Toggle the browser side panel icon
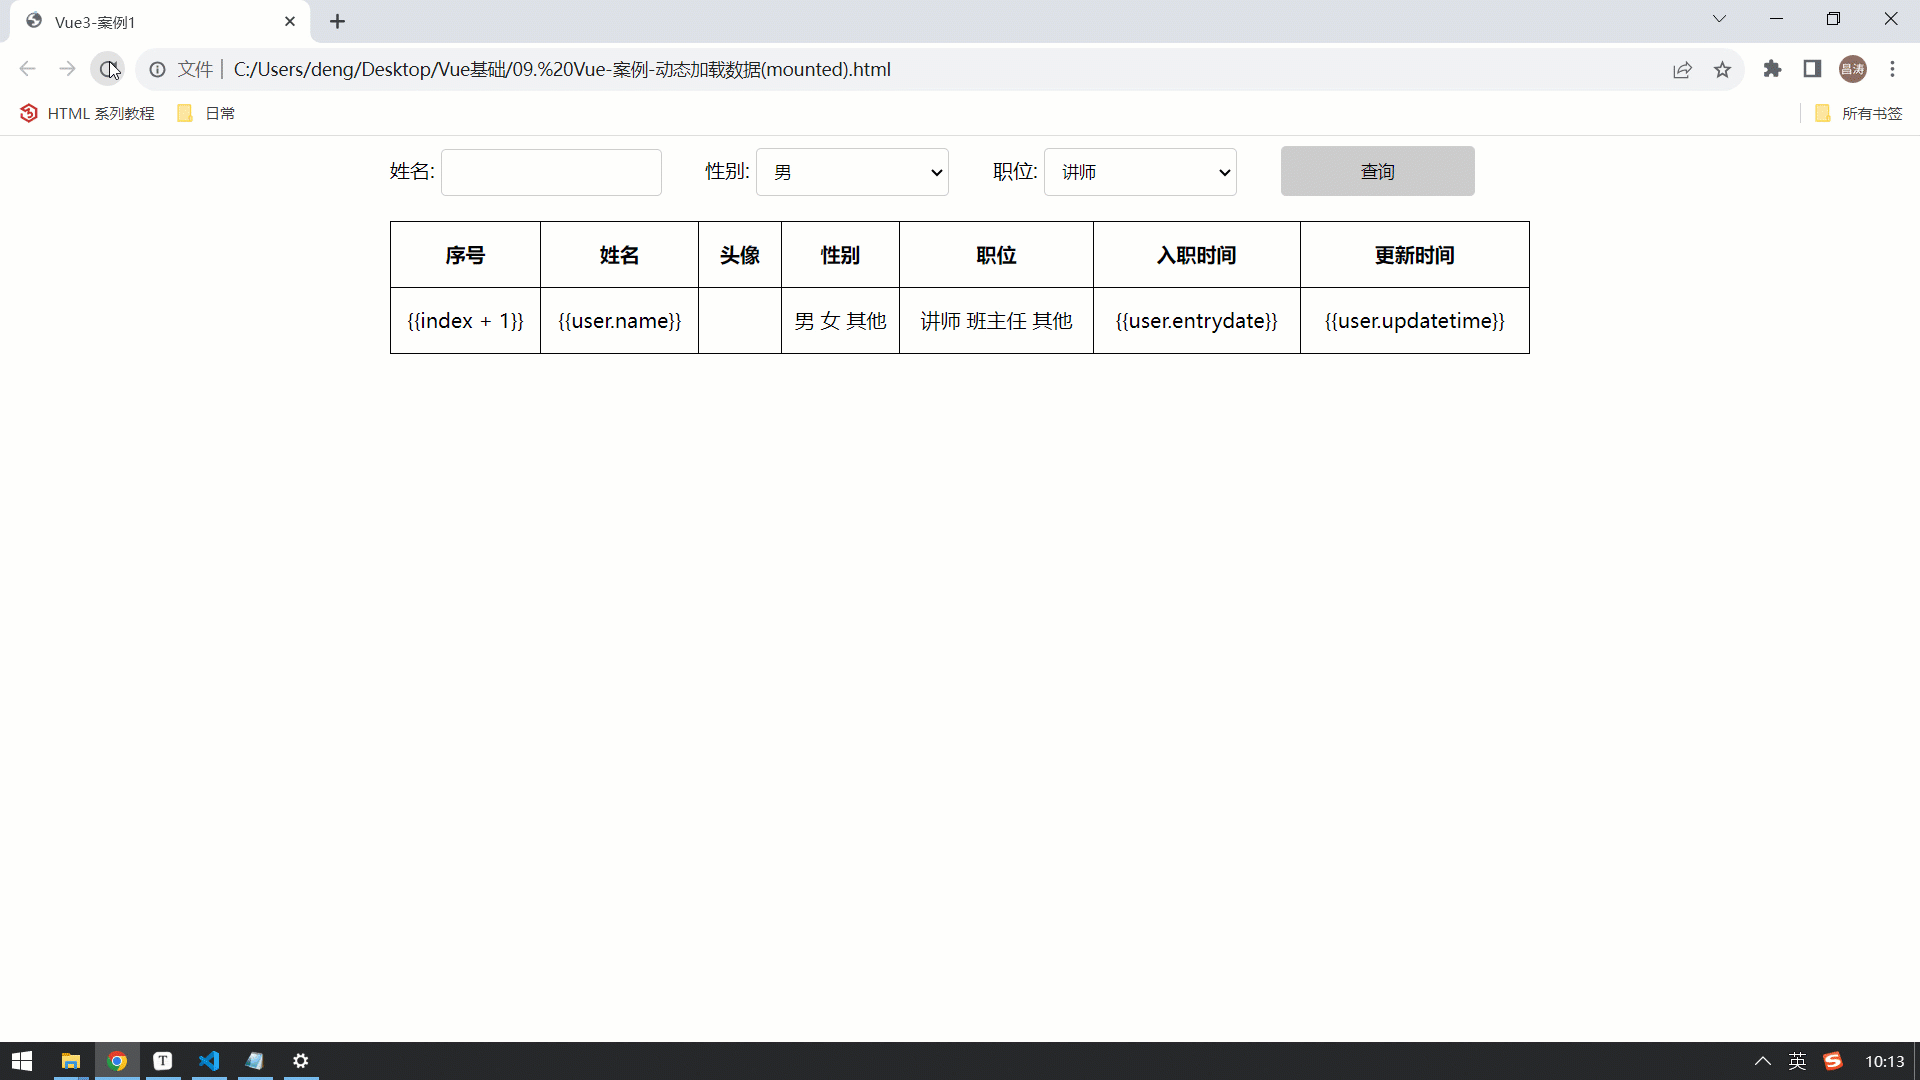 (1812, 69)
